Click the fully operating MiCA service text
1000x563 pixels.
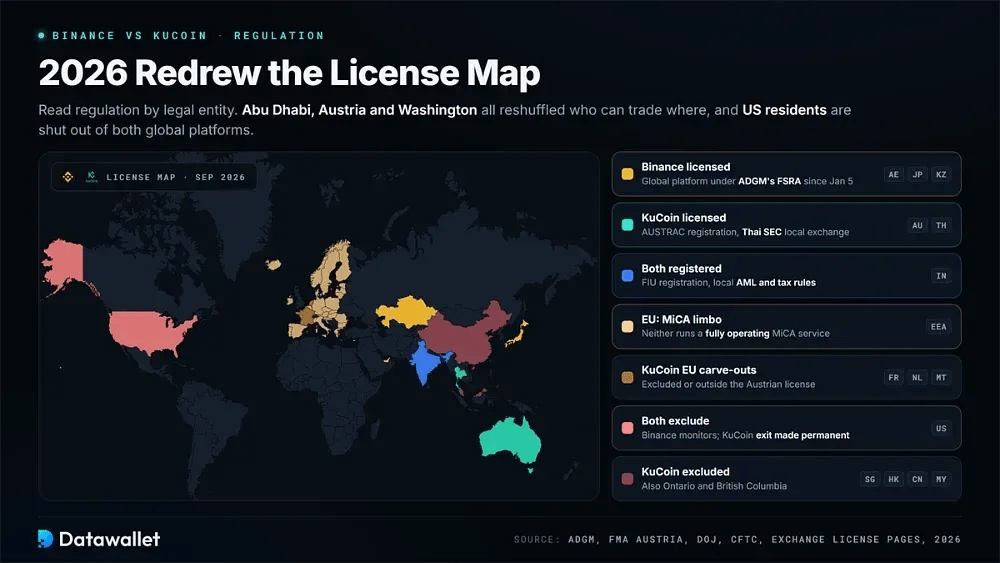point(735,333)
